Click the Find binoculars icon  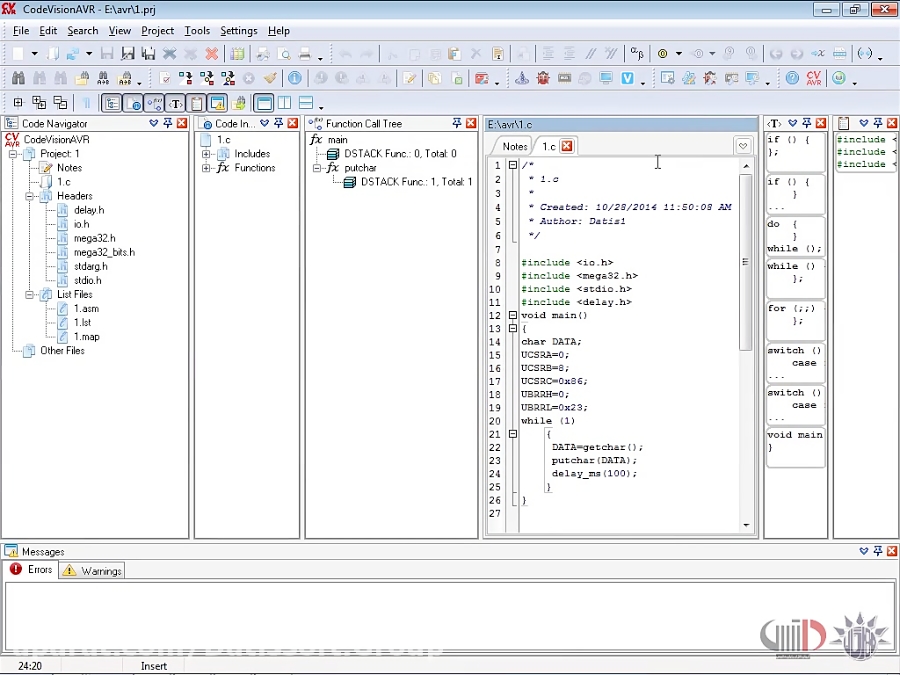[x=18, y=78]
